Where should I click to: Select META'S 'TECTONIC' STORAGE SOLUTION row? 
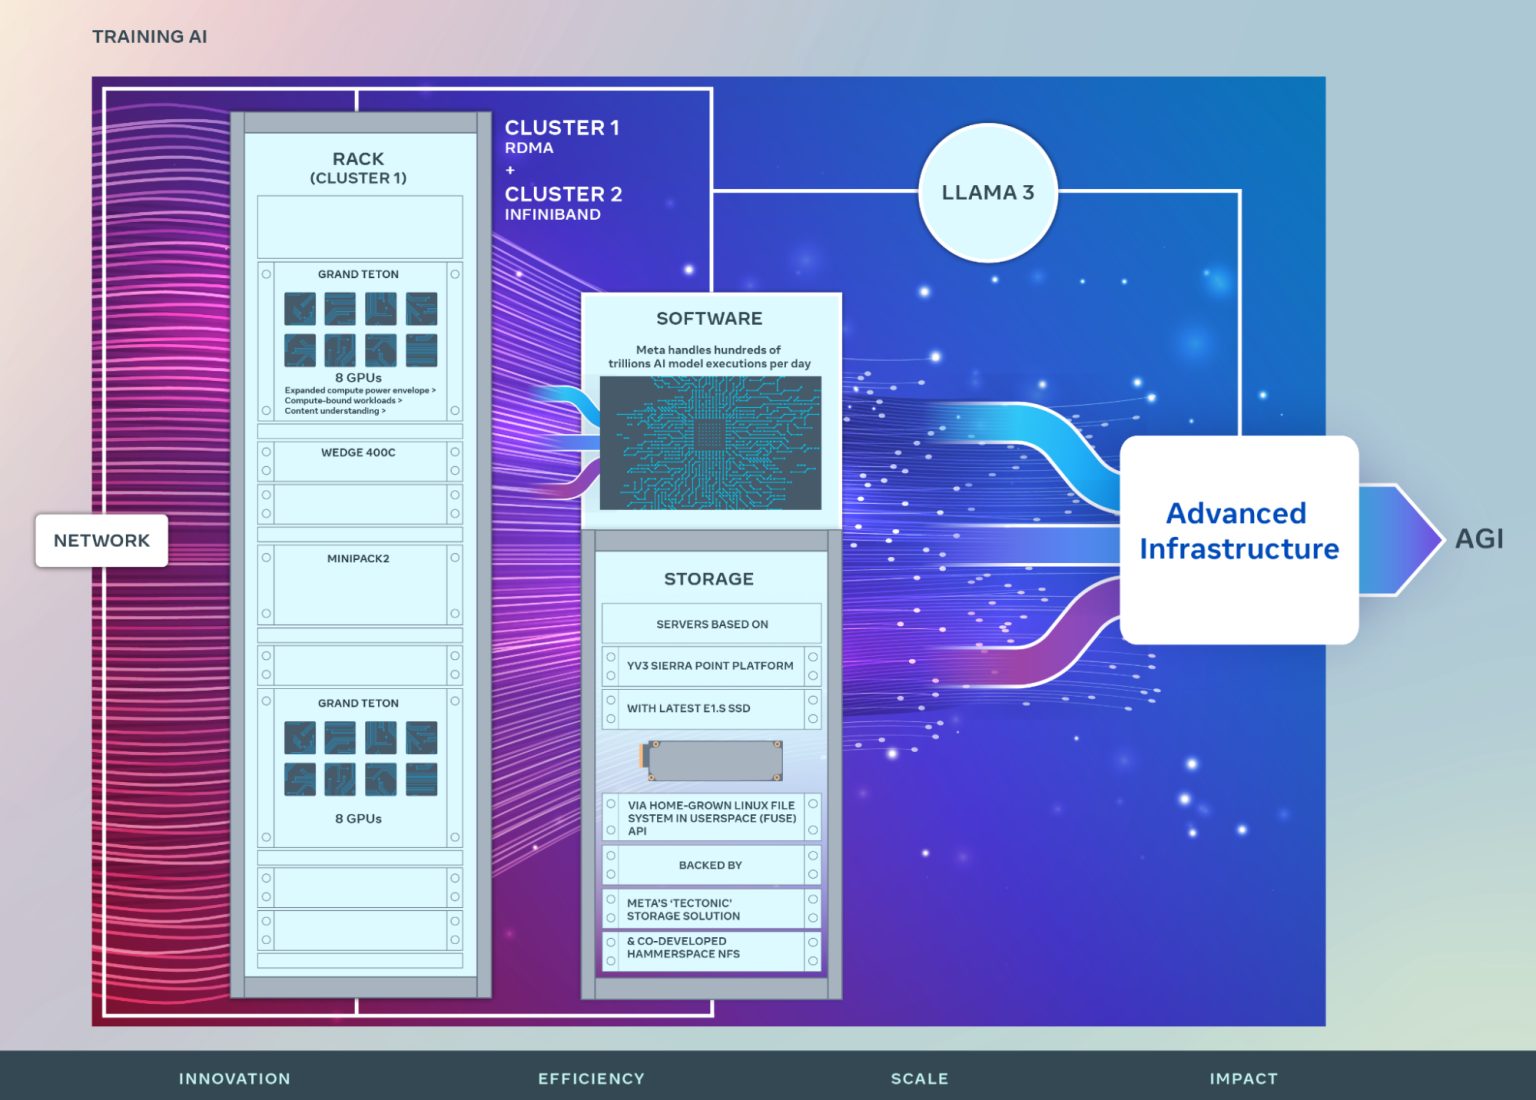(711, 909)
